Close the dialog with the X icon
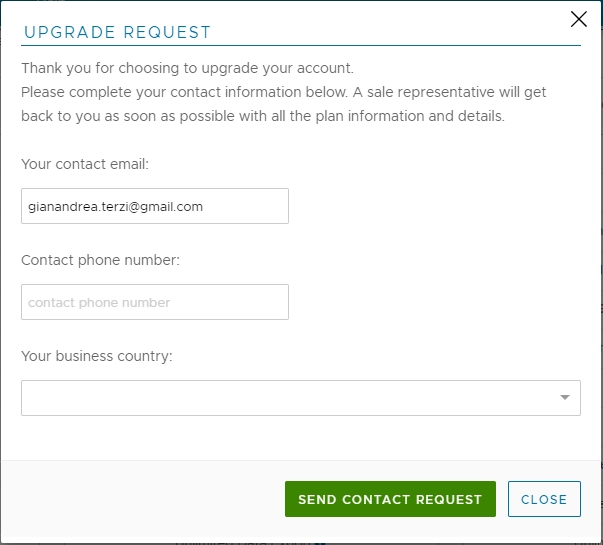The width and height of the screenshot is (603, 545). [578, 18]
